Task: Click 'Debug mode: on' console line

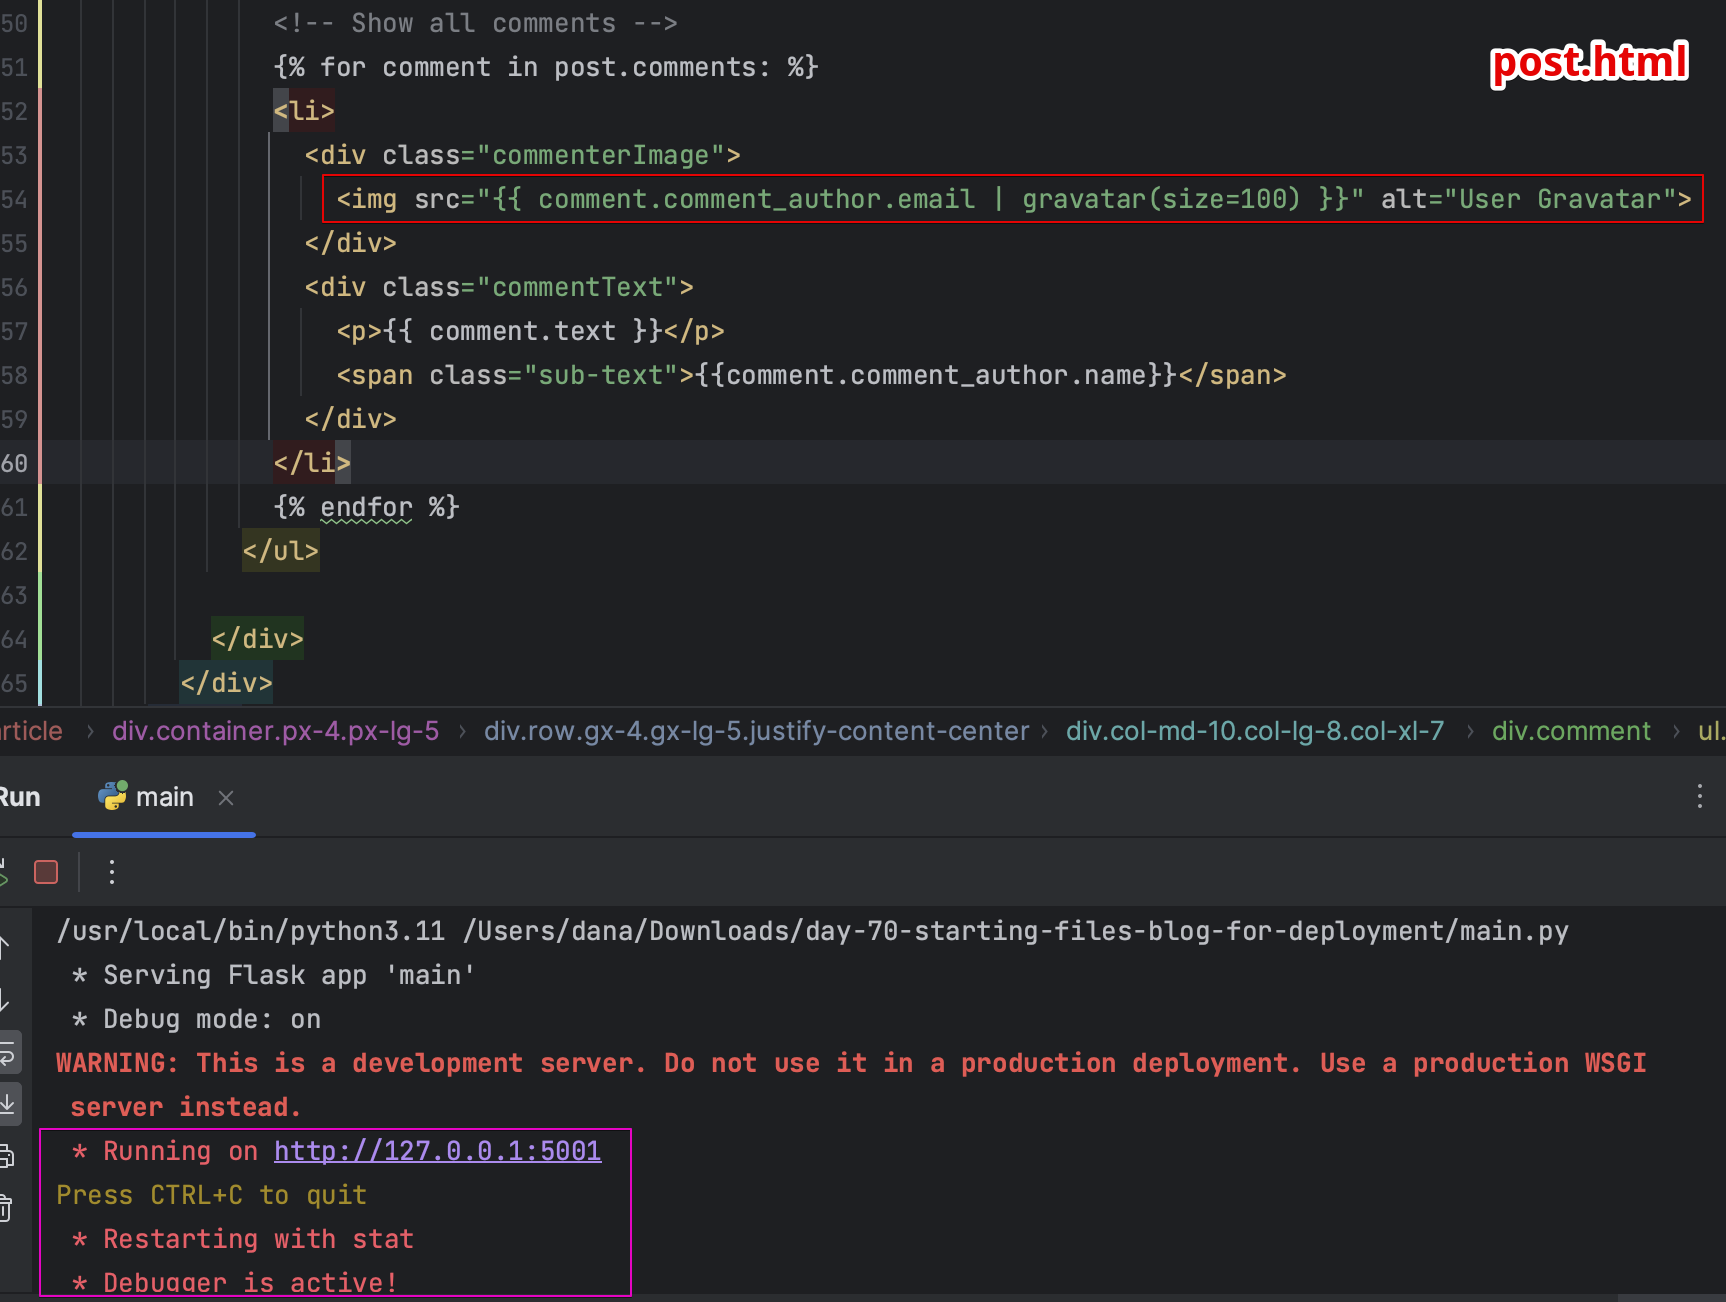Action: (196, 1019)
